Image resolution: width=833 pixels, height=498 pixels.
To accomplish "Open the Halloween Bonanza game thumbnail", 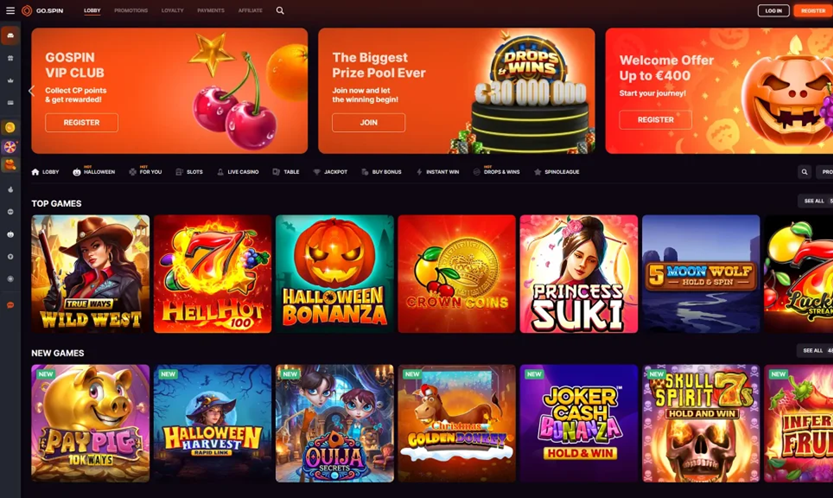I will coord(335,274).
